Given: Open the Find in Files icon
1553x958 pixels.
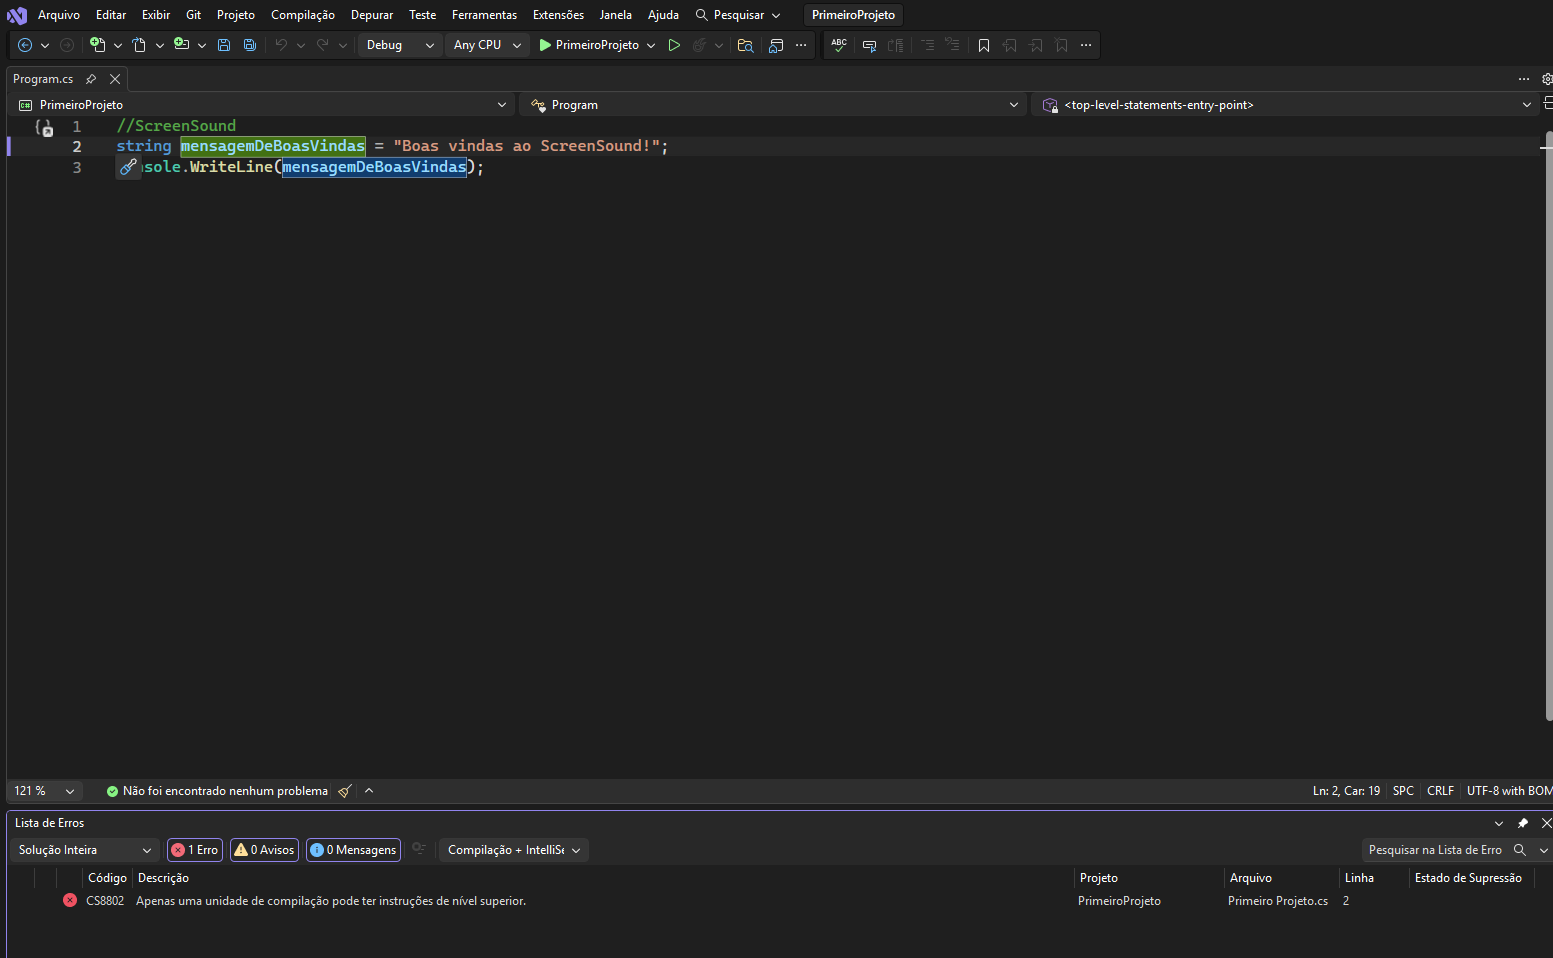Looking at the screenshot, I should (745, 45).
